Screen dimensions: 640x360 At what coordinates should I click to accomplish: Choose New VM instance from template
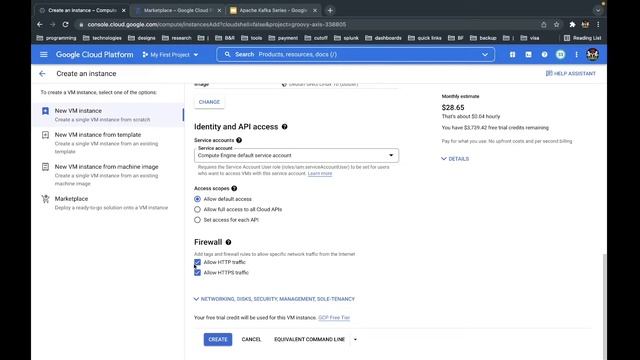point(108,142)
